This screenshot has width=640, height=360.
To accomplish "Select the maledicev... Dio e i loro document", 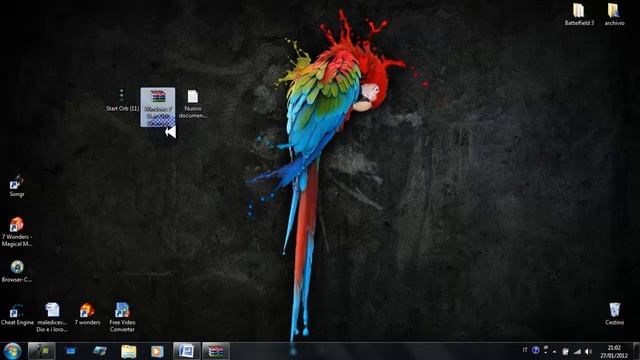I will pos(52,317).
